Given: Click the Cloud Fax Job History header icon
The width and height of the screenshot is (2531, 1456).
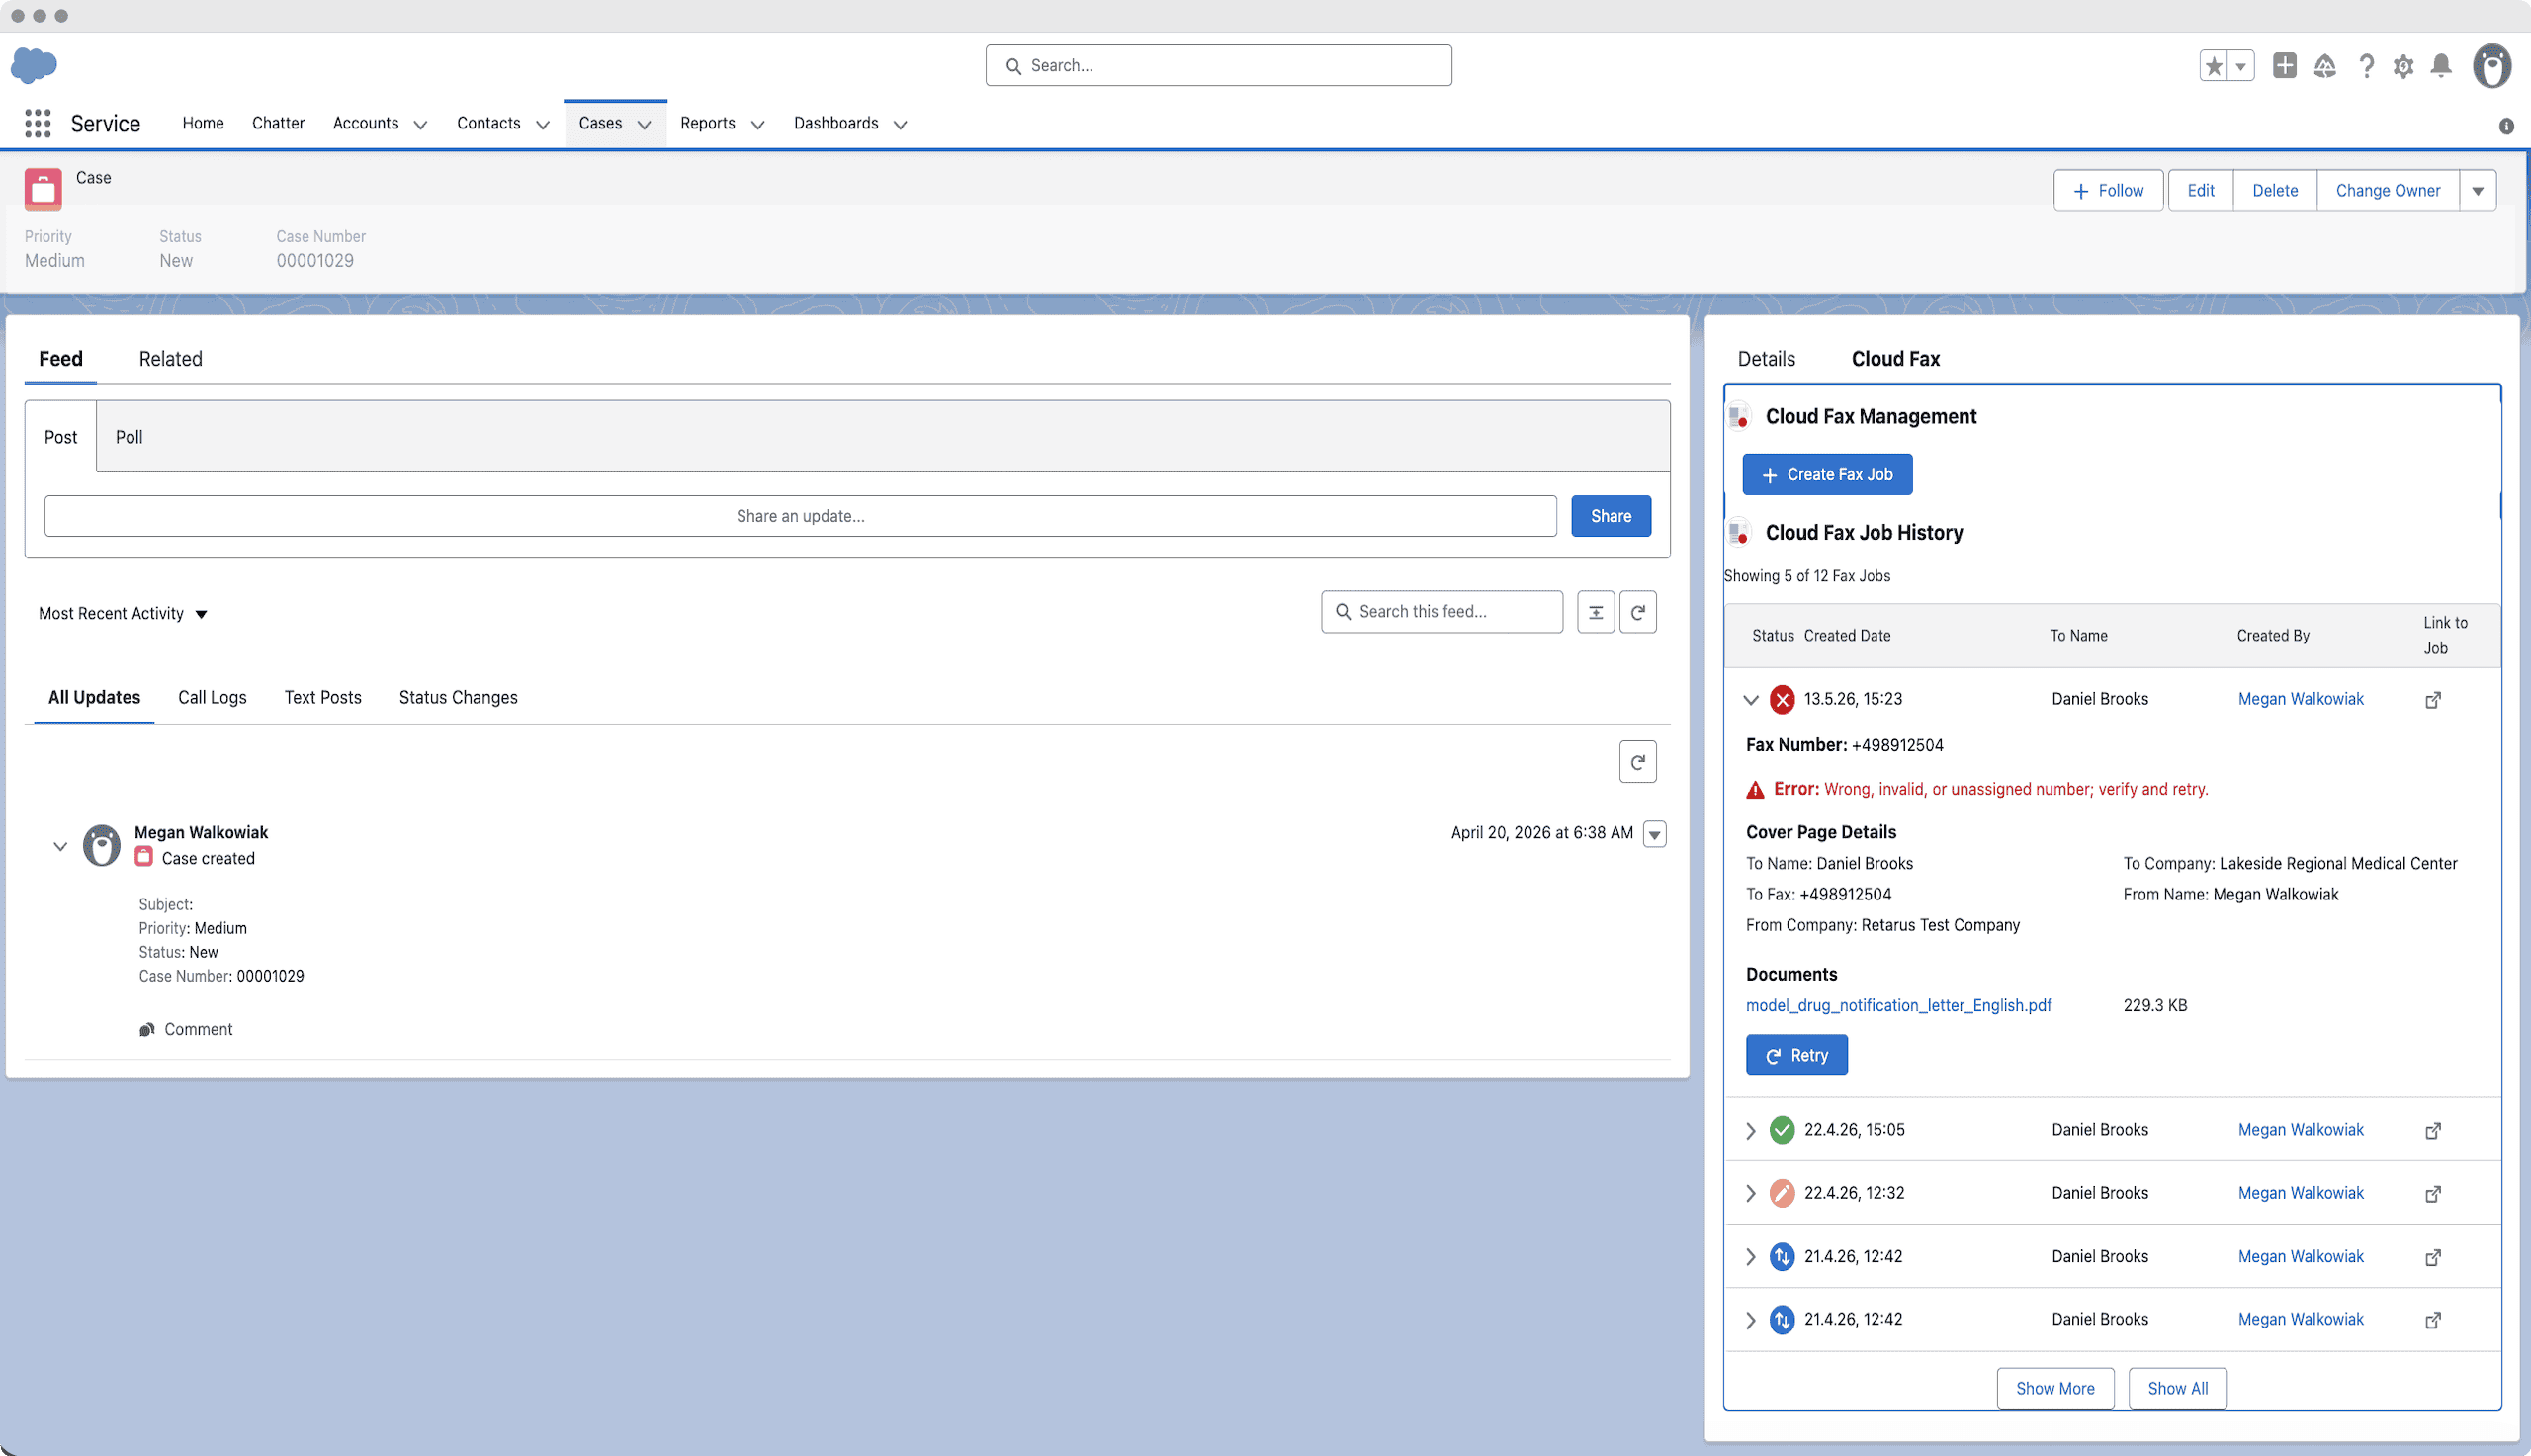Looking at the screenshot, I should (x=1739, y=532).
